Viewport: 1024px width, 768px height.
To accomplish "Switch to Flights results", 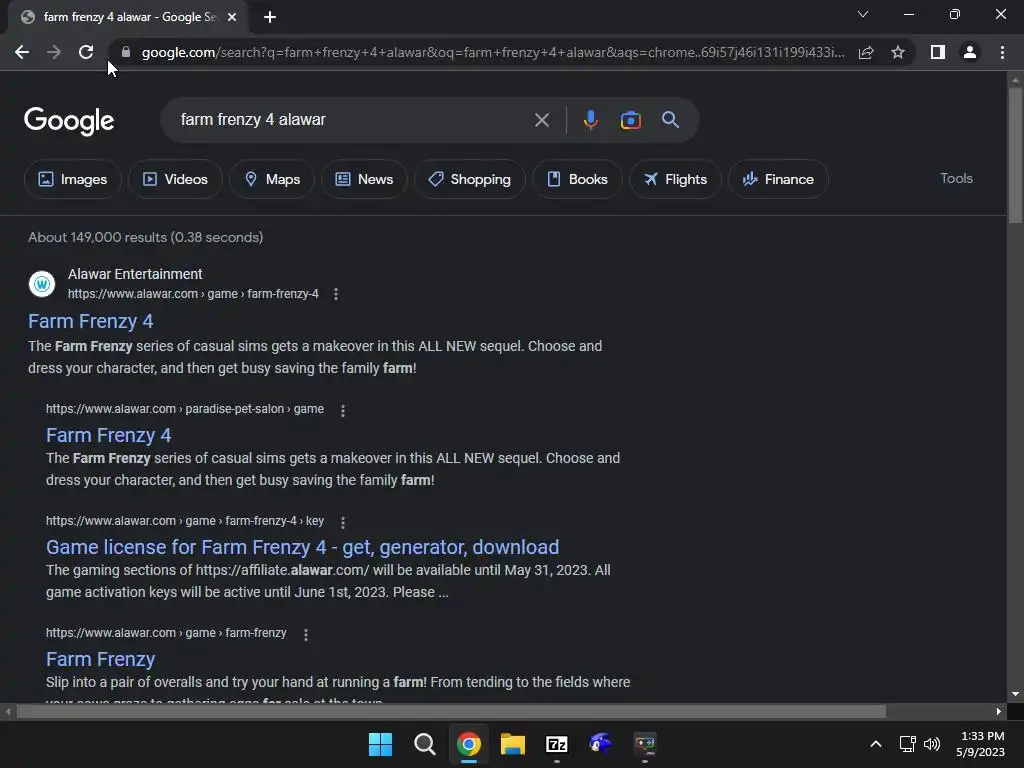I will point(675,179).
